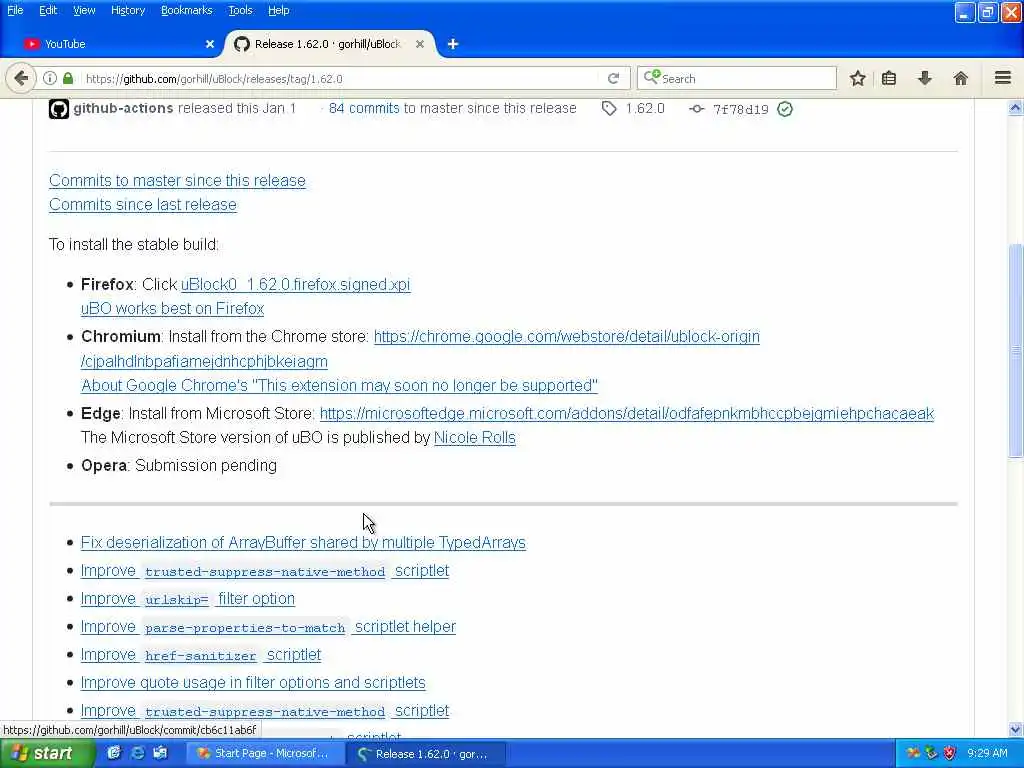Click the 1.62.0 tag icon
The image size is (1024, 768).
609,108
